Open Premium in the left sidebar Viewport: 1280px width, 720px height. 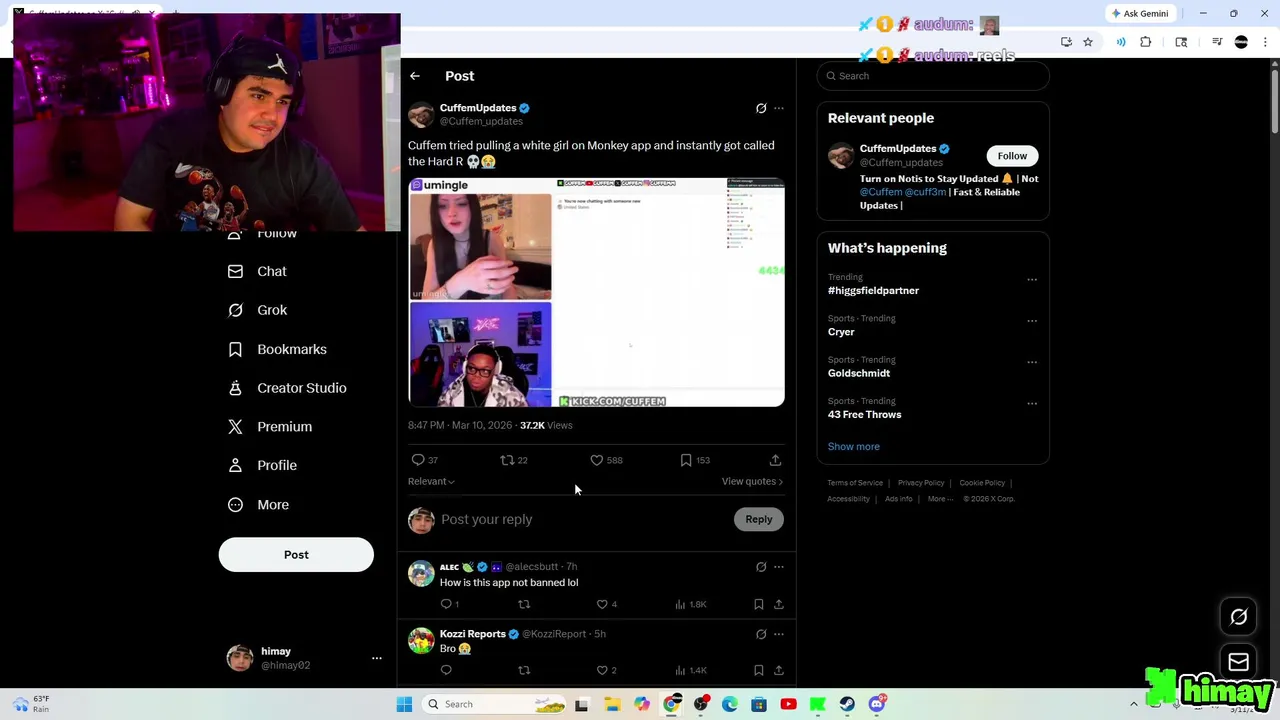tap(270, 427)
